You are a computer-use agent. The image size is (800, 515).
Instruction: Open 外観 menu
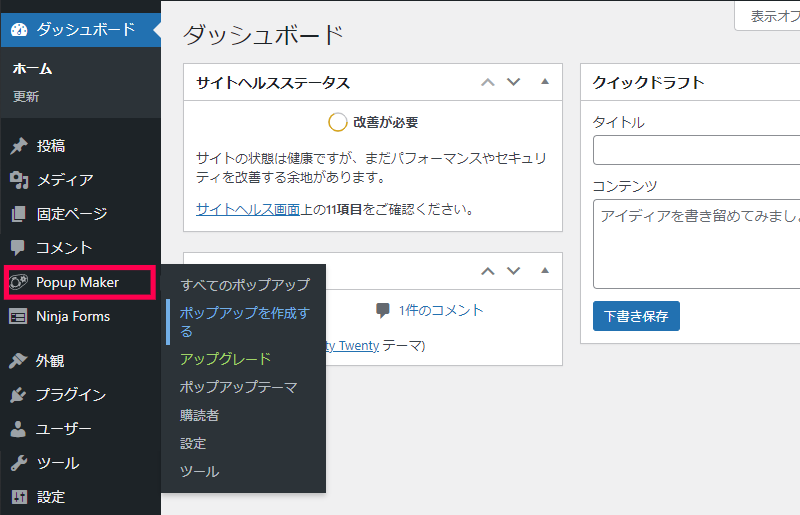(x=81, y=360)
